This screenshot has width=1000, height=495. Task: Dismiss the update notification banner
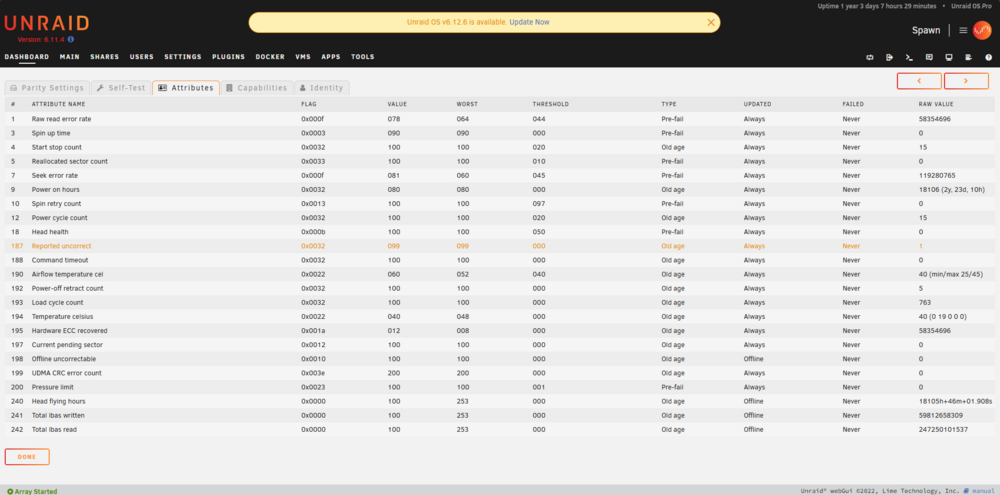[711, 22]
